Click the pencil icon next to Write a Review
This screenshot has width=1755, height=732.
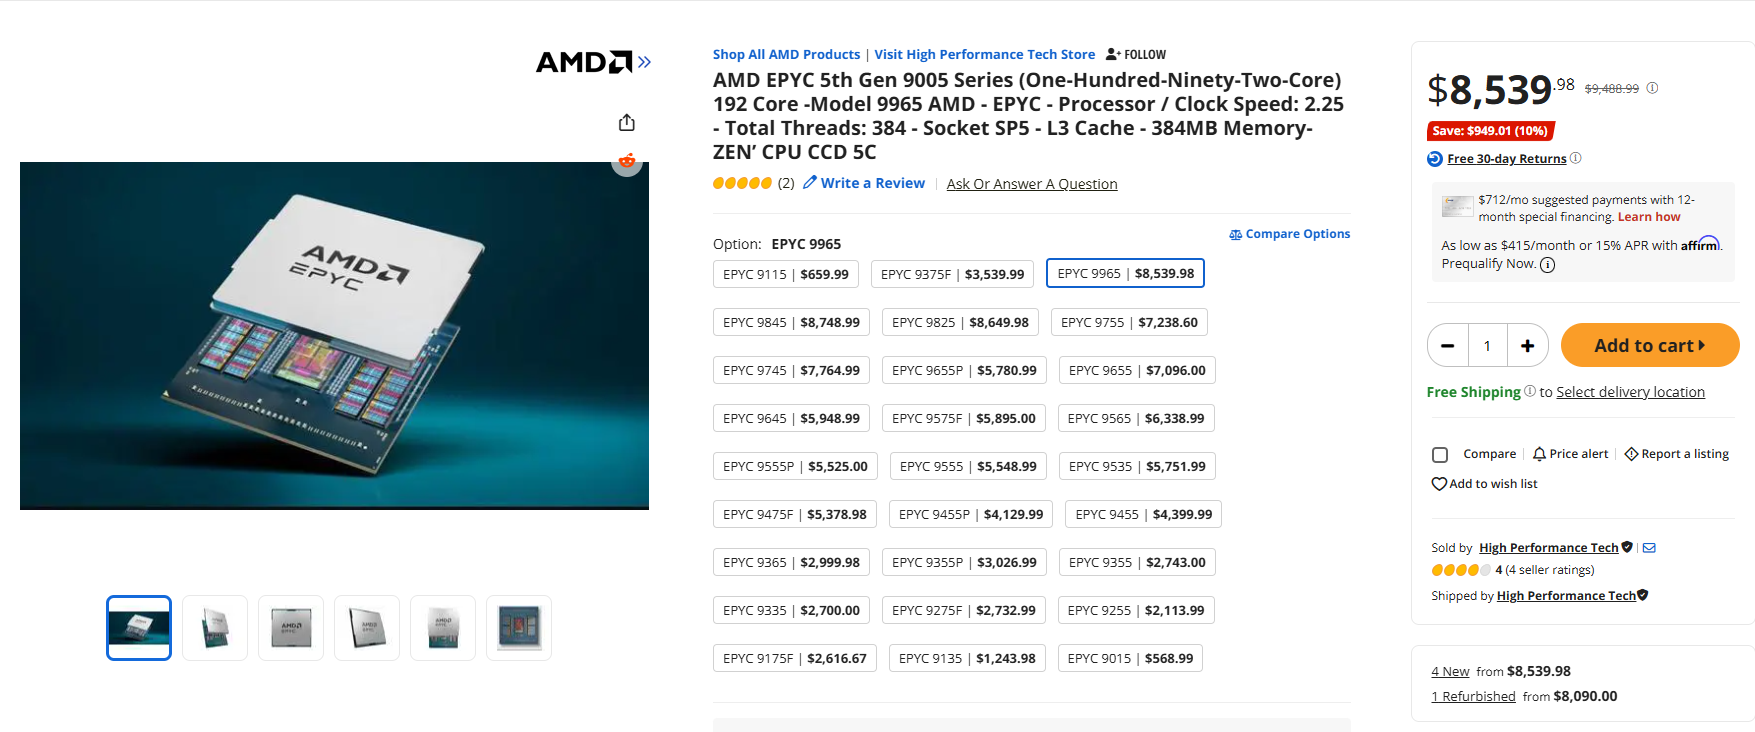tap(809, 182)
